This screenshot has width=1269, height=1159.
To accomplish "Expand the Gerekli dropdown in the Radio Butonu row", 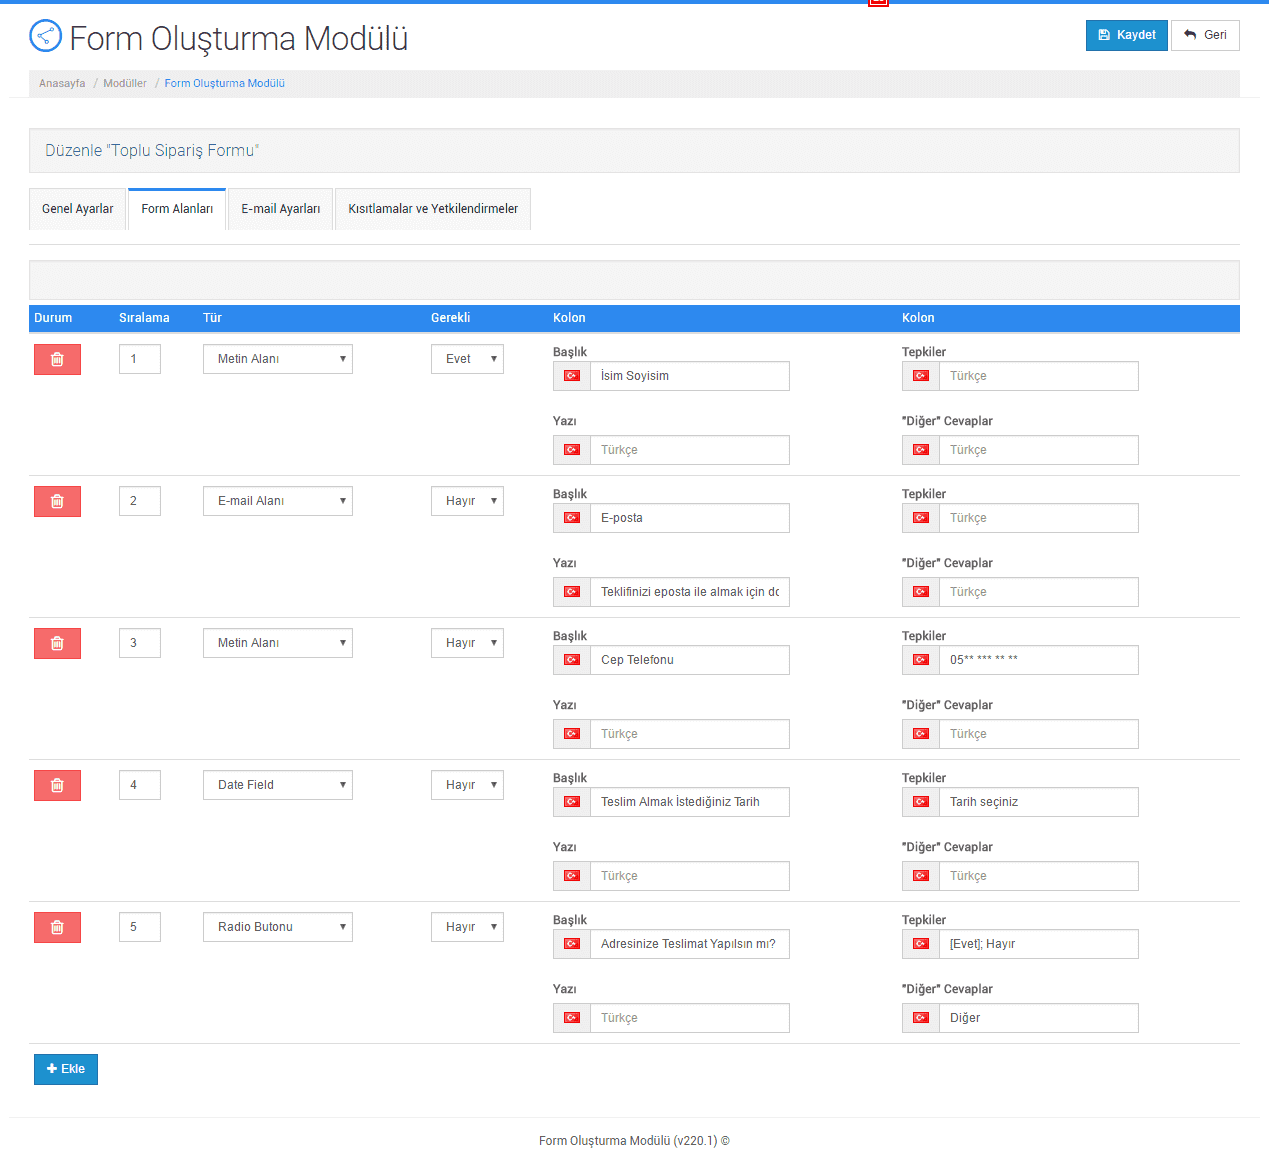I will 467,927.
